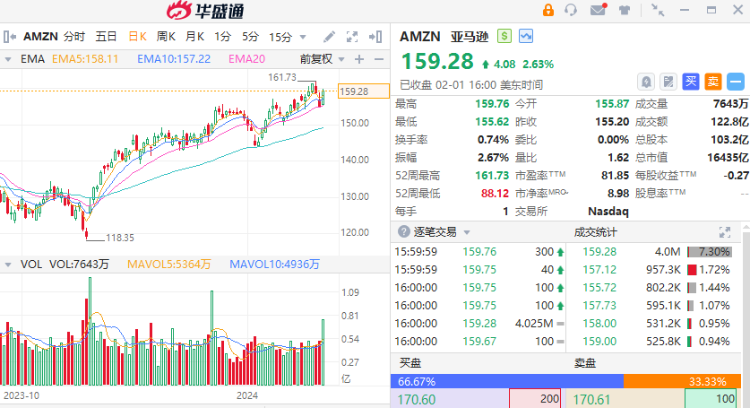Select the 月K chart tab
This screenshot has width=750, height=408.
[195, 36]
